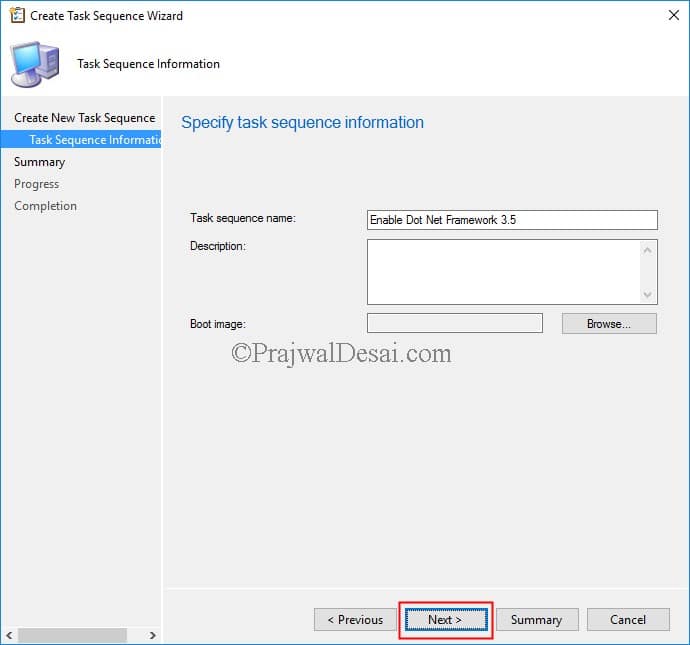Select the Progress step in sidebar
Viewport: 690px width, 645px height.
point(37,184)
